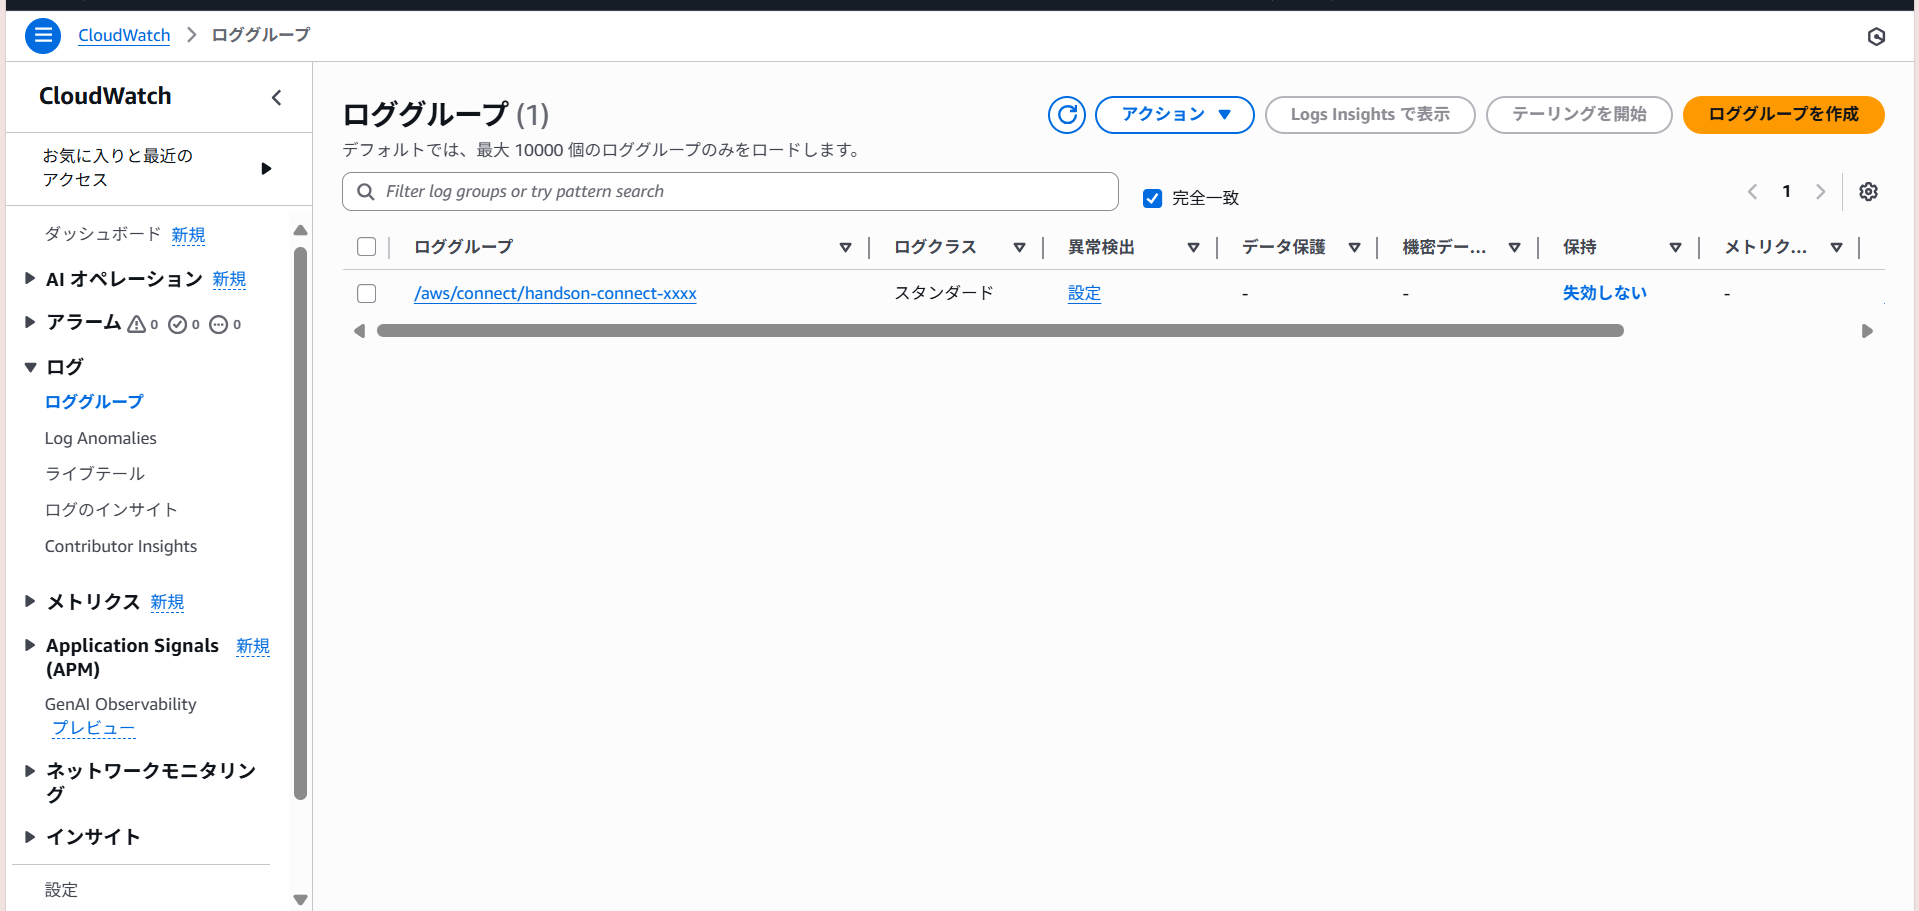This screenshot has height=911, width=1919.
Task: Click the search magnifier icon in filter box
Action: [x=366, y=191]
